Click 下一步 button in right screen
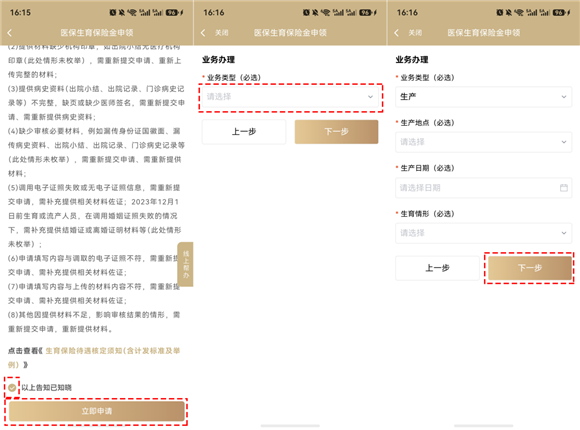The image size is (580, 430). (530, 268)
